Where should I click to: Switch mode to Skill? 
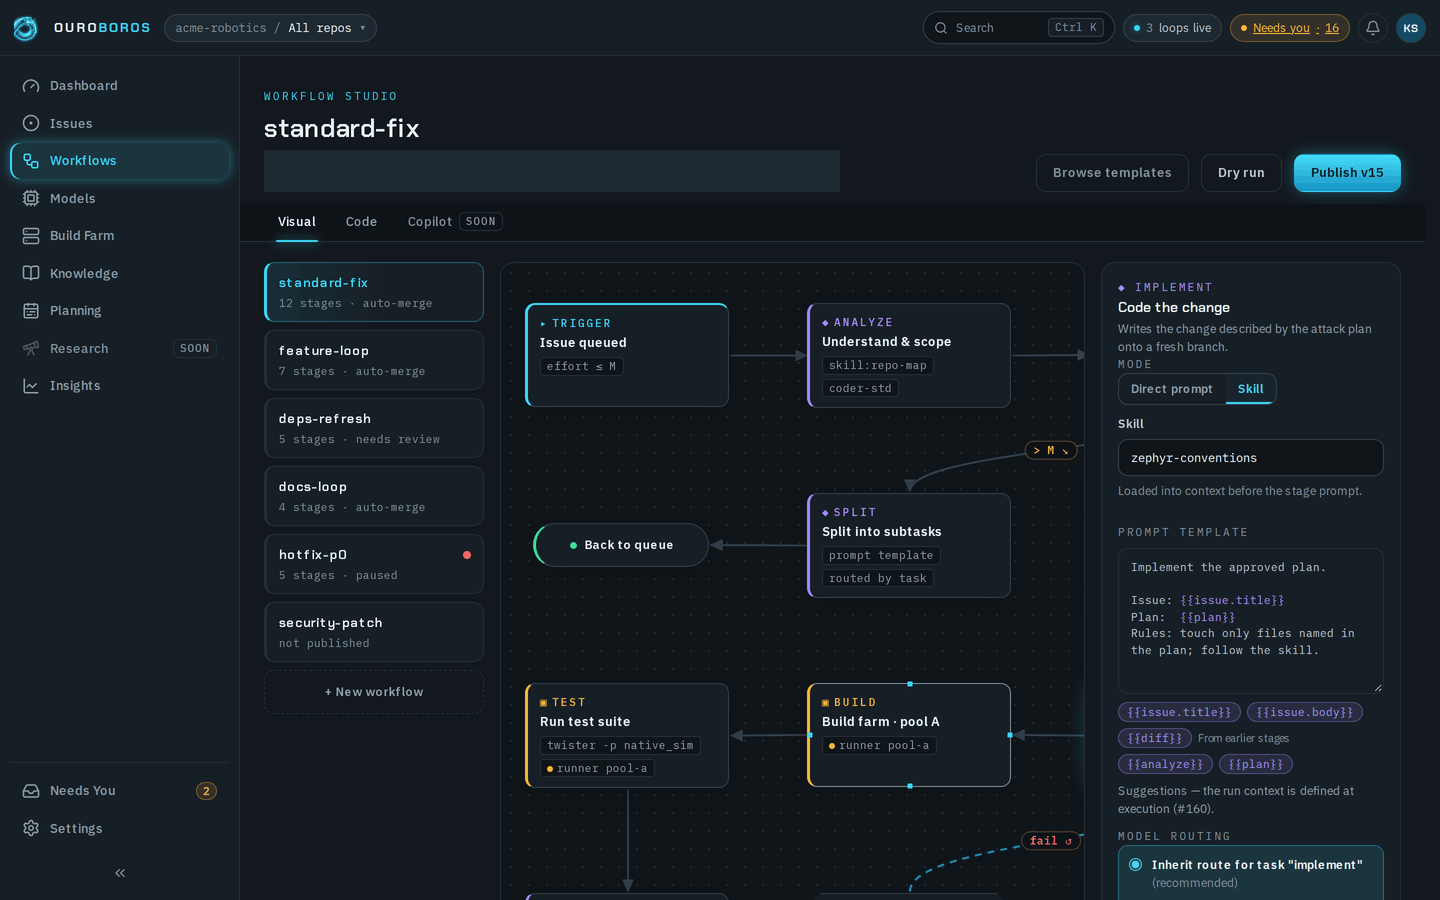tap(1251, 389)
